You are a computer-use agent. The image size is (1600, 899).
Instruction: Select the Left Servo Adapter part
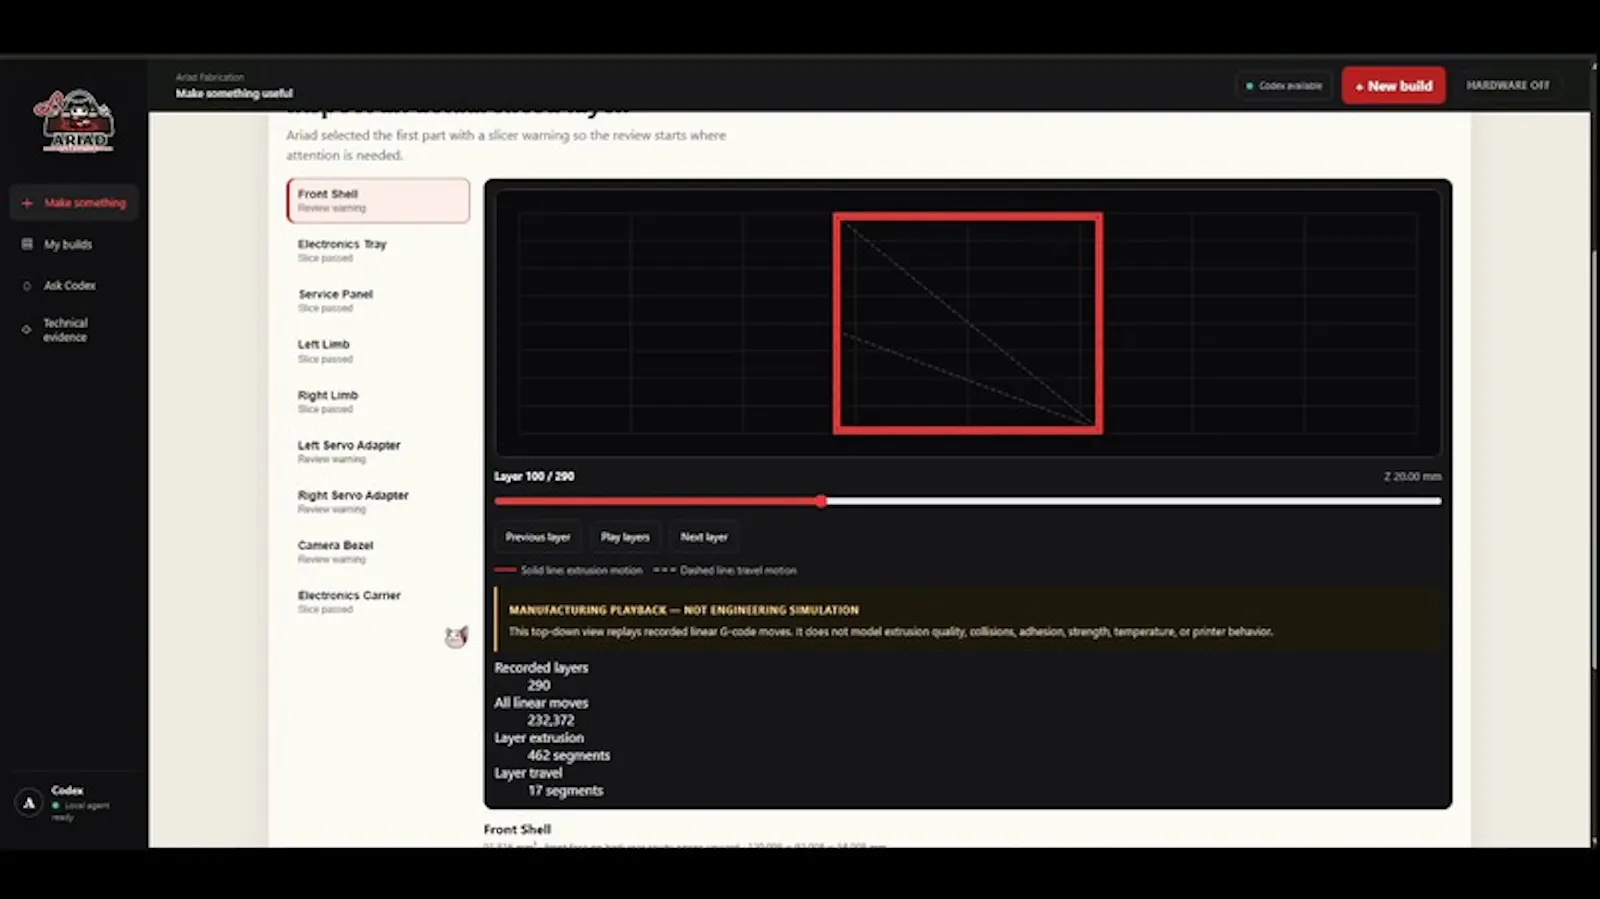(378, 451)
